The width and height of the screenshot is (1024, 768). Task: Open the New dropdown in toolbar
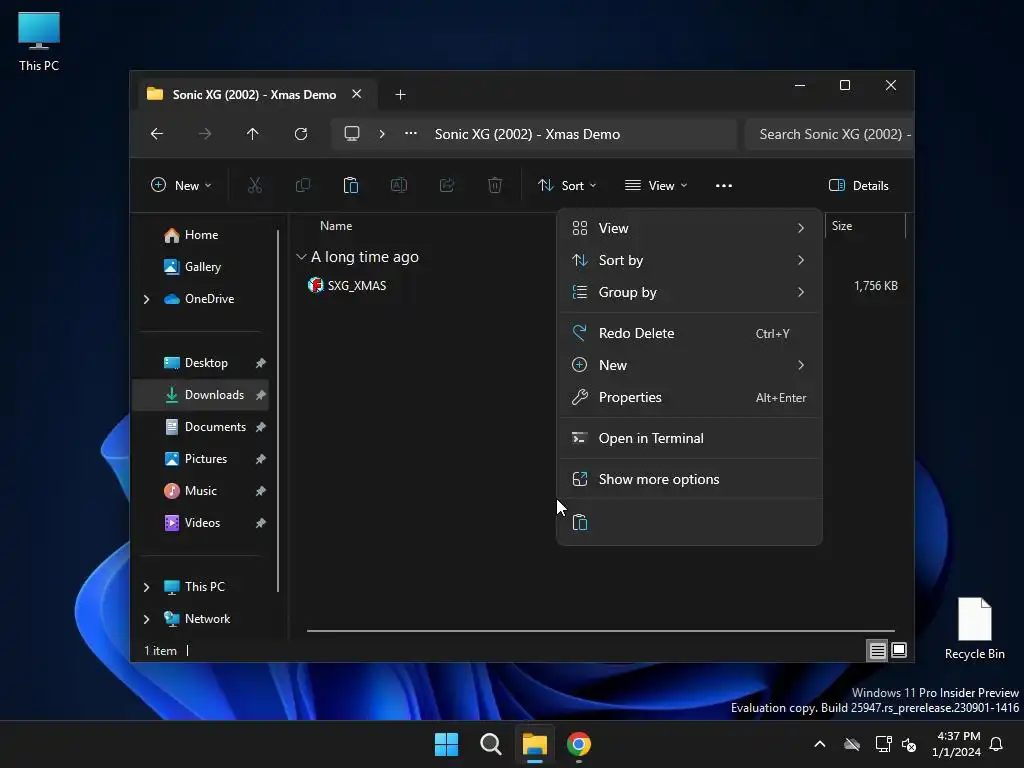[181, 185]
